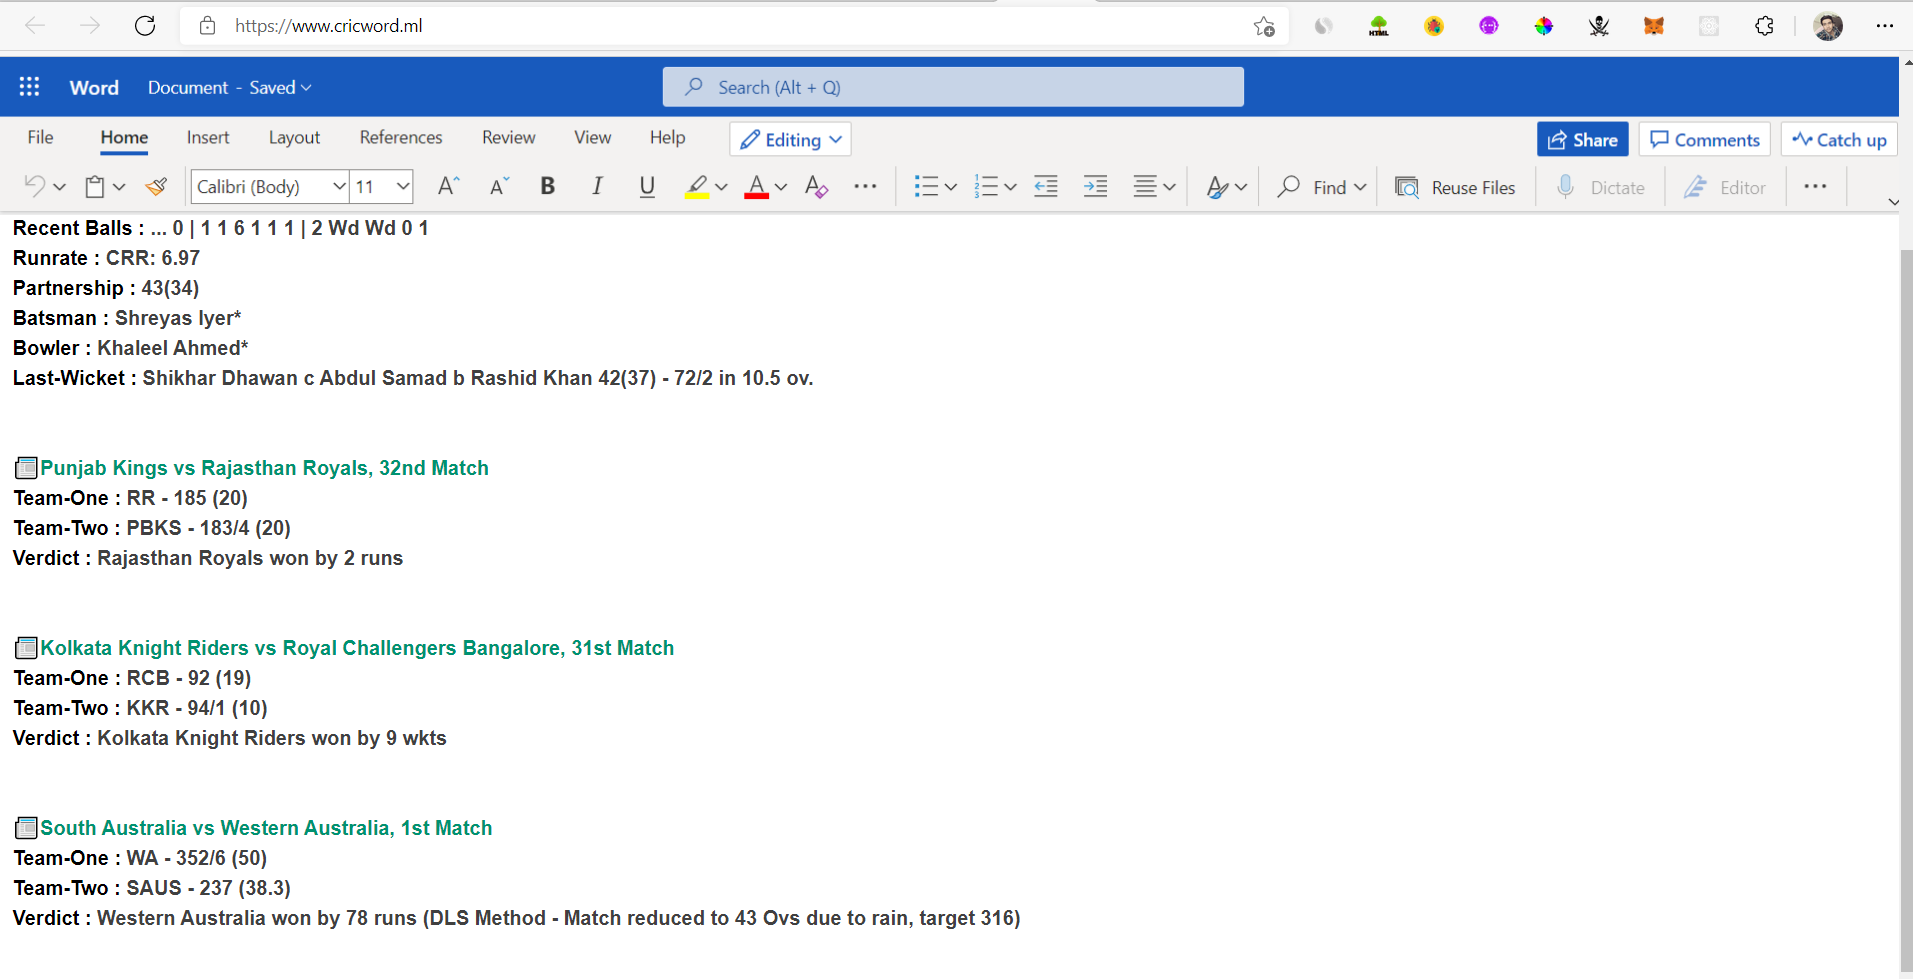
Task: Switch to the View tab
Action: 592,138
